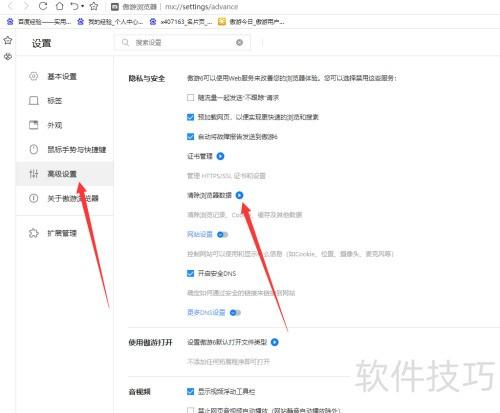The height and width of the screenshot is (413, 500).
Task: Go back to the previous page
Action: 11,6
